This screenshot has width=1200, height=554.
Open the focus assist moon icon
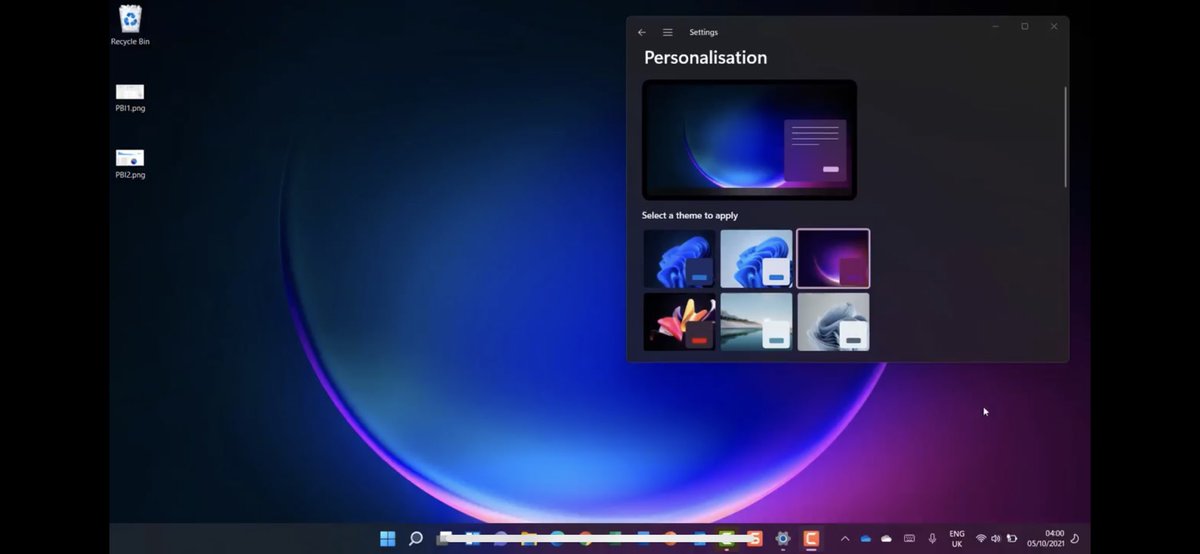tap(1075, 539)
